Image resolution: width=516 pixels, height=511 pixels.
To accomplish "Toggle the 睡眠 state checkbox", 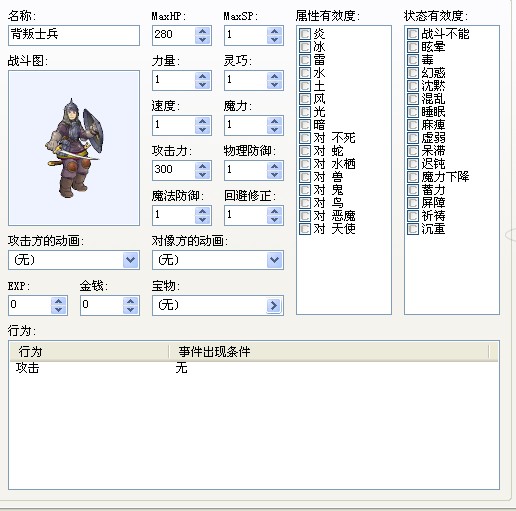I will [x=413, y=112].
